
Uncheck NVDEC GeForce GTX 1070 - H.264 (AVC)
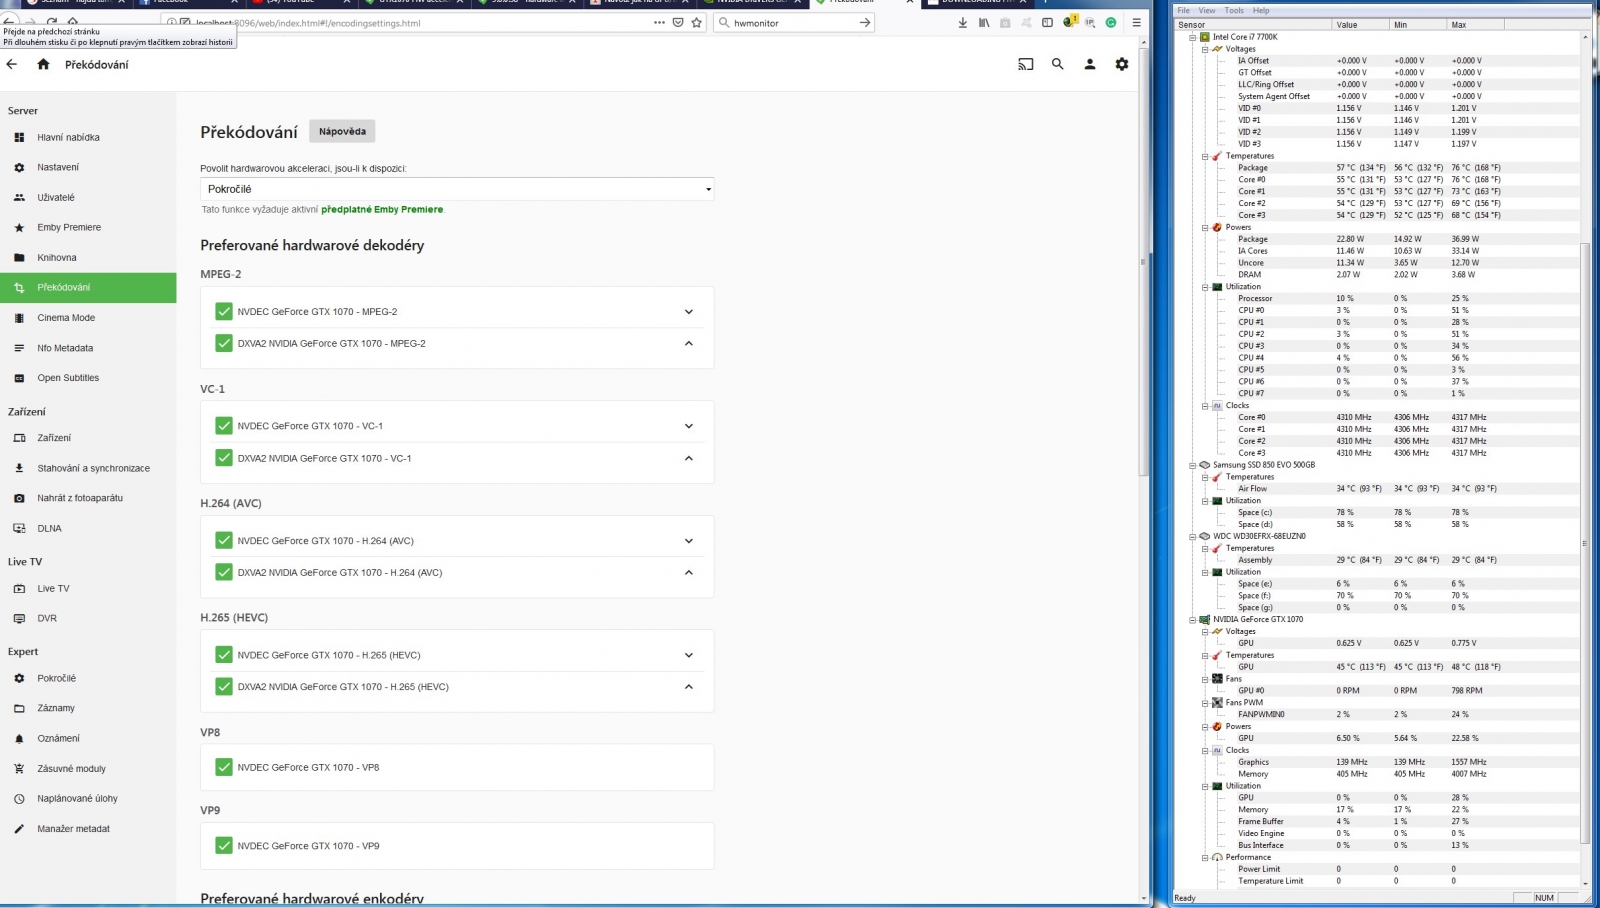coord(224,540)
